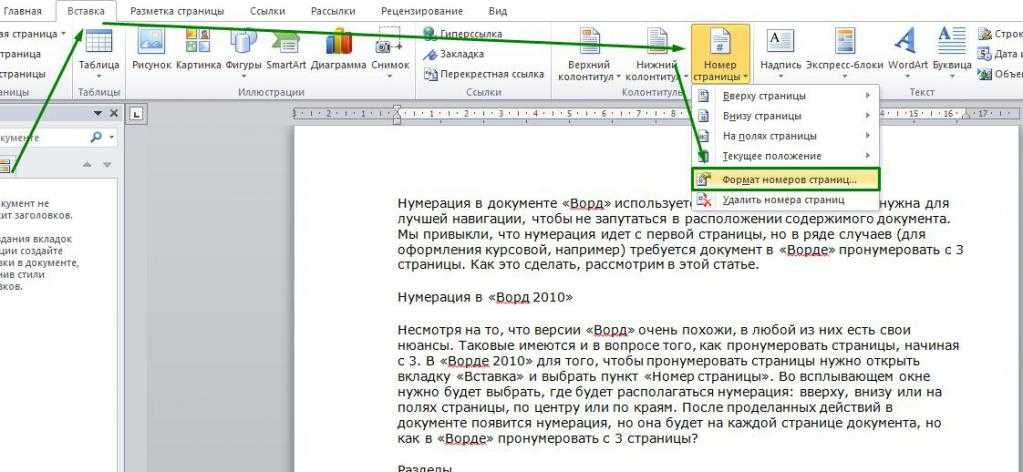Open the navigation pane options arrow
The height and width of the screenshot is (472, 1023).
[98, 114]
